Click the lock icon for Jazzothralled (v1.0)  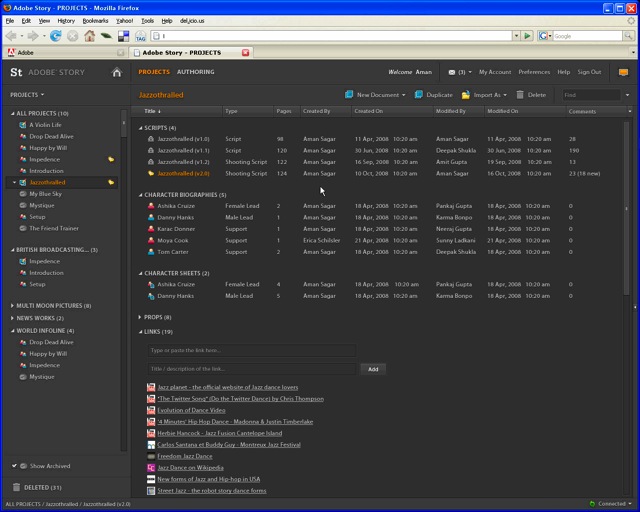[151, 139]
